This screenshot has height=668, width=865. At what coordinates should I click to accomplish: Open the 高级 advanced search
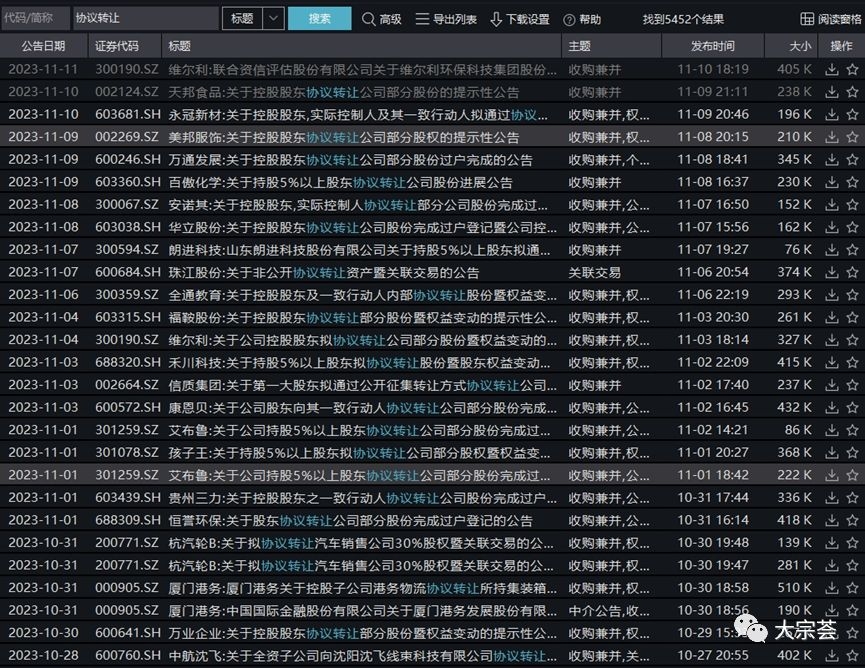pos(381,18)
